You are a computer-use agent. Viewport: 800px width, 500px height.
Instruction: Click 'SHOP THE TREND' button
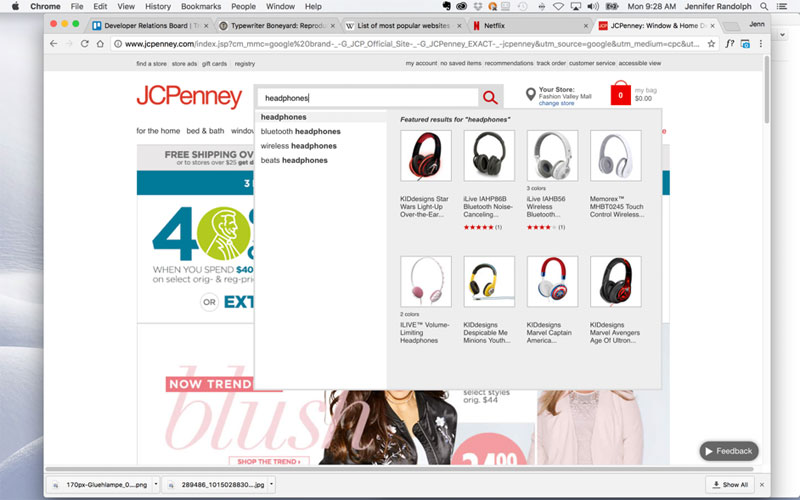[x=269, y=461]
